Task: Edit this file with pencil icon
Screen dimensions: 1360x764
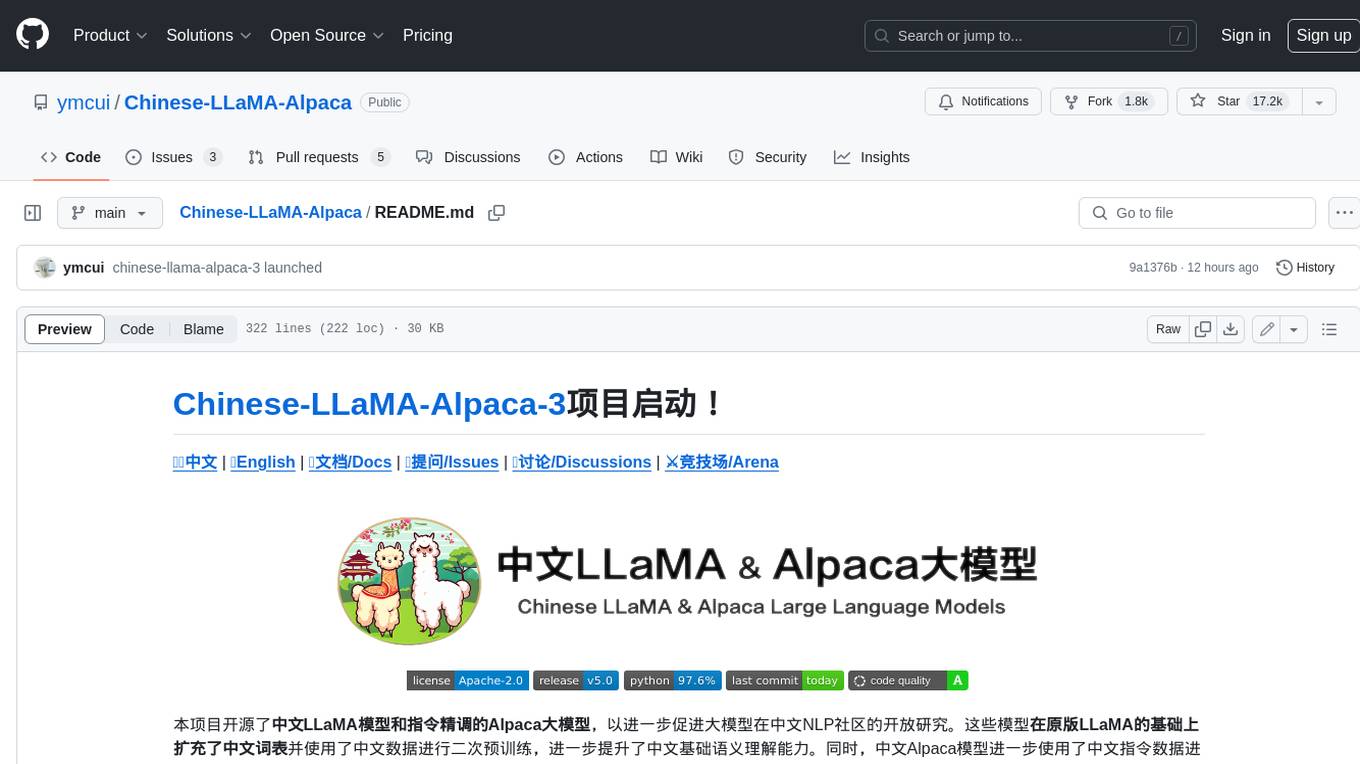Action: pyautogui.click(x=1267, y=329)
